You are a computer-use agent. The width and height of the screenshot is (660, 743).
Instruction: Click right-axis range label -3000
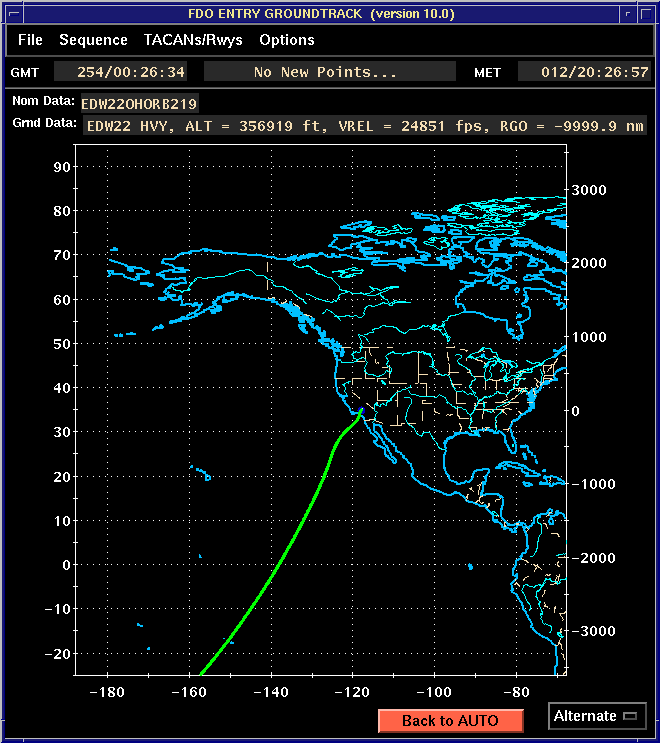(594, 631)
